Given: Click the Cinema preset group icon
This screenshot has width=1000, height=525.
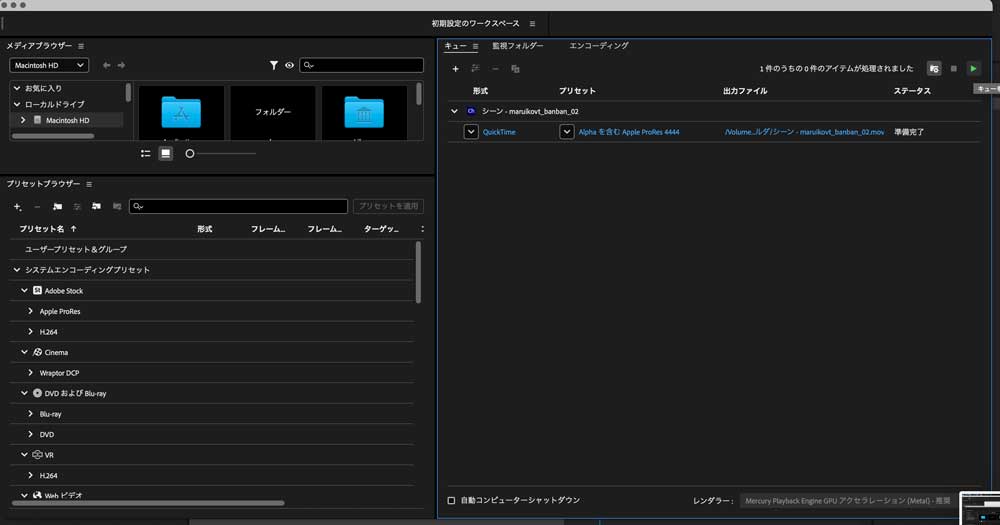Looking at the screenshot, I should coord(38,352).
